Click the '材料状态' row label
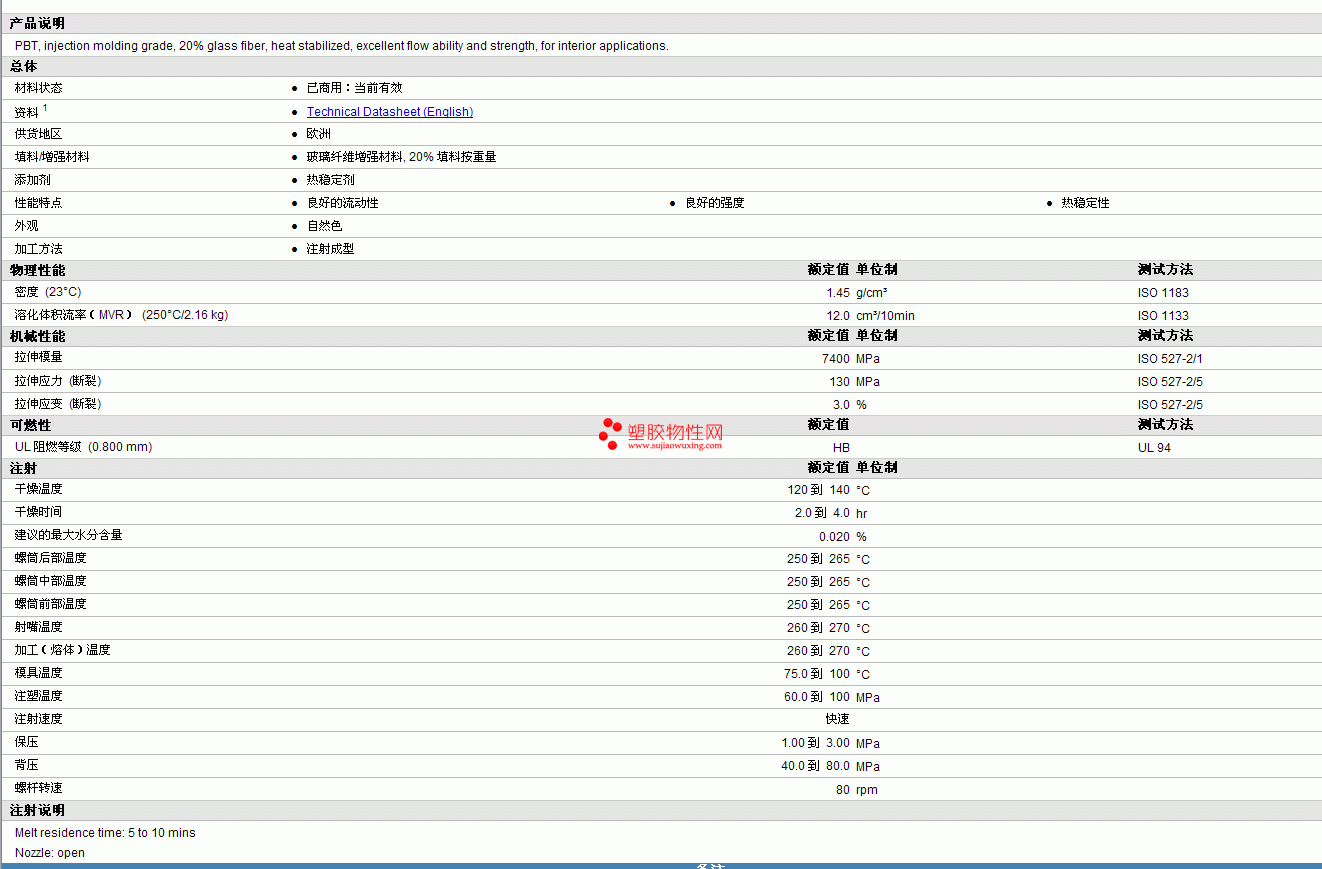This screenshot has width=1322, height=869. point(38,88)
